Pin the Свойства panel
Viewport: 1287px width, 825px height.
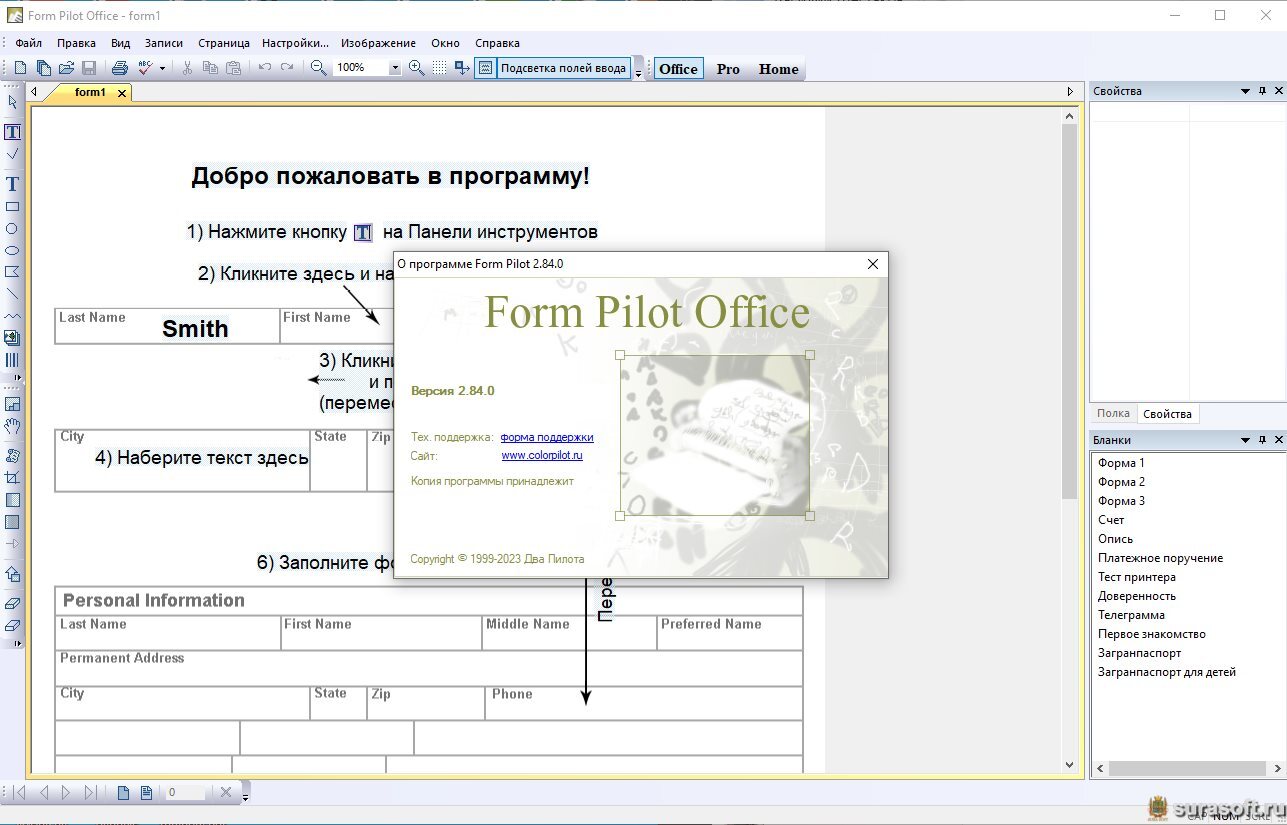tap(1262, 91)
